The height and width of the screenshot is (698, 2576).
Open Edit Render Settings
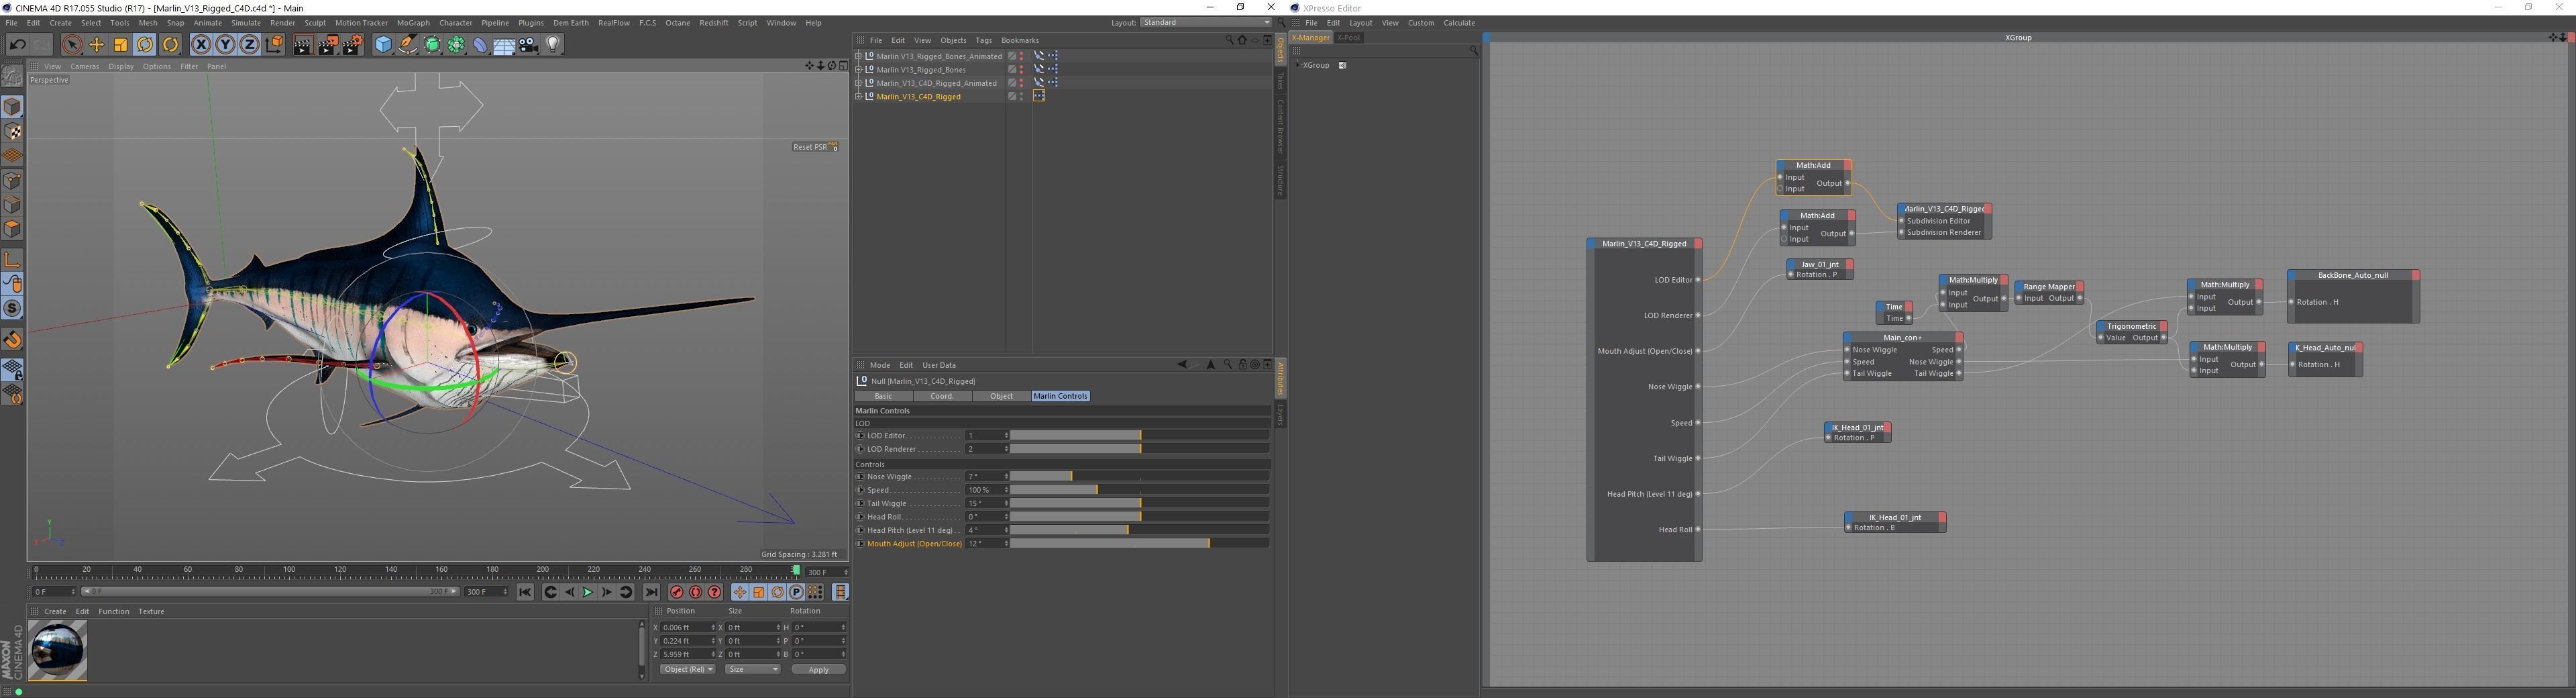coord(353,44)
